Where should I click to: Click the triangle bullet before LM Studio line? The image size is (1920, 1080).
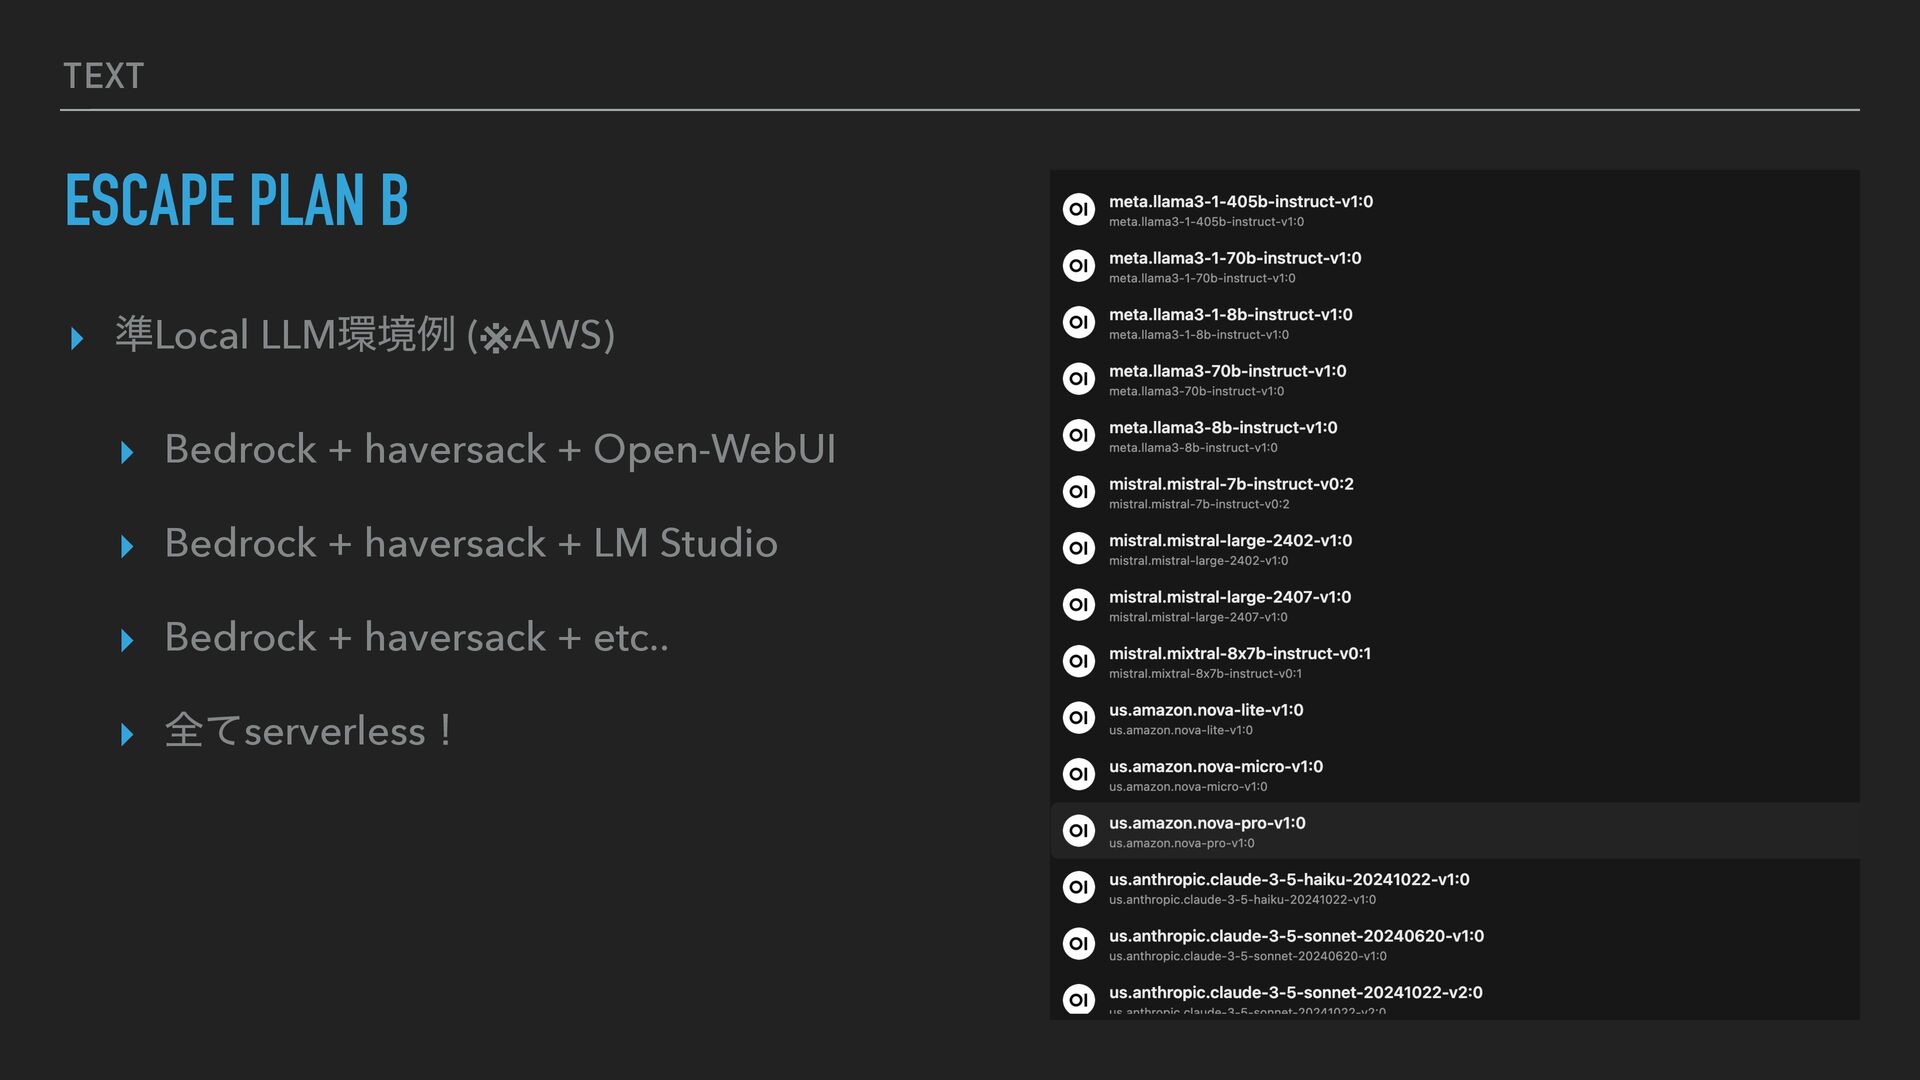click(127, 547)
